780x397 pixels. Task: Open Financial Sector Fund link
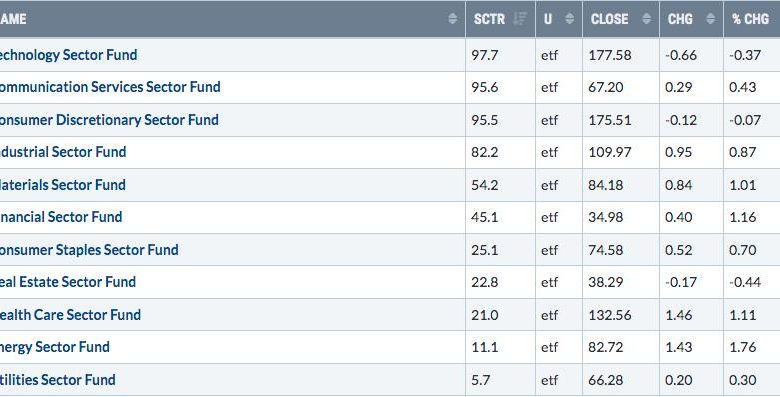(x=60, y=217)
